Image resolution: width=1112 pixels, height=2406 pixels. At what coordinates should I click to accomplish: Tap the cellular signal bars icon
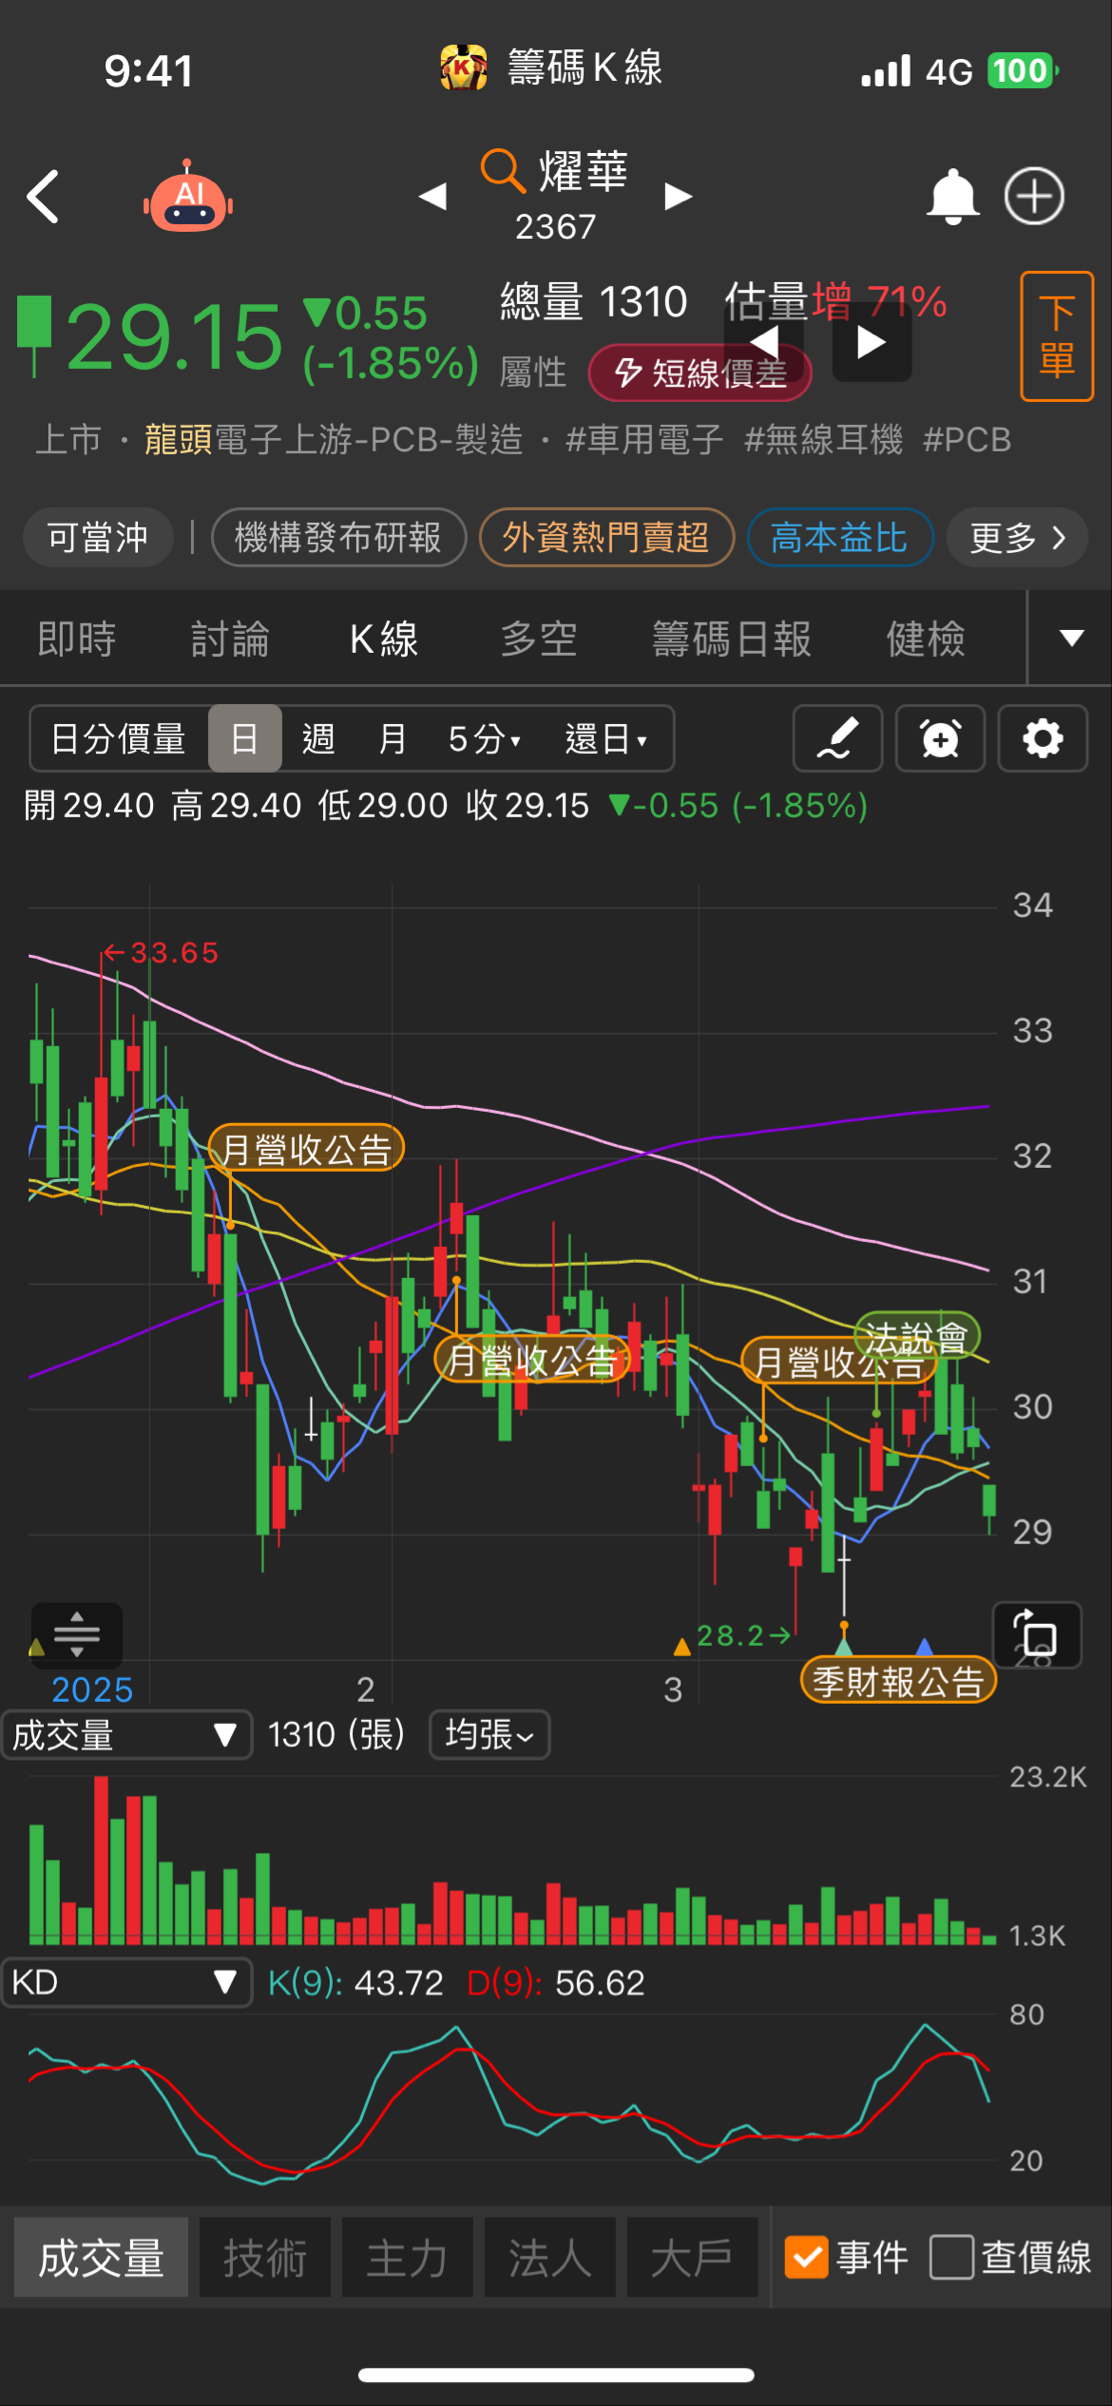pos(886,71)
